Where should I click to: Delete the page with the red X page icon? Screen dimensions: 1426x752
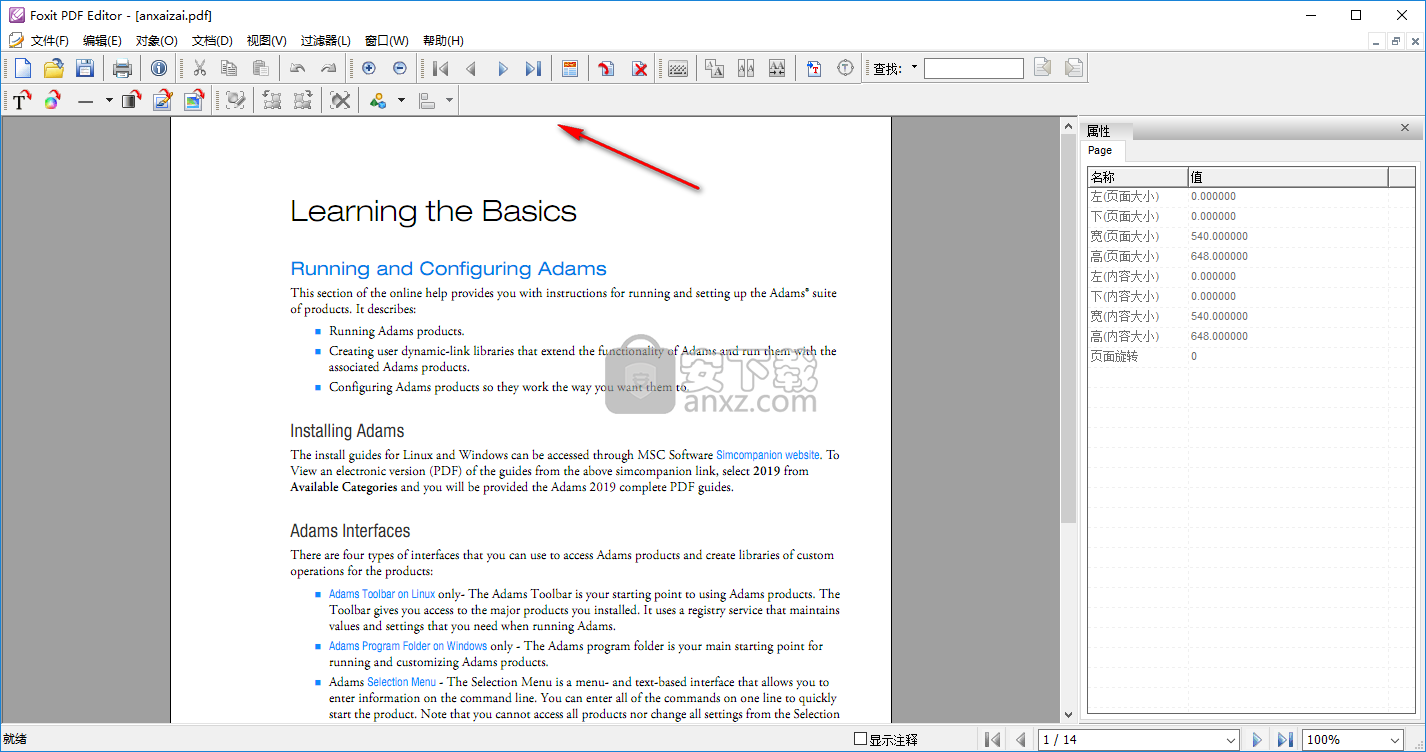point(640,68)
